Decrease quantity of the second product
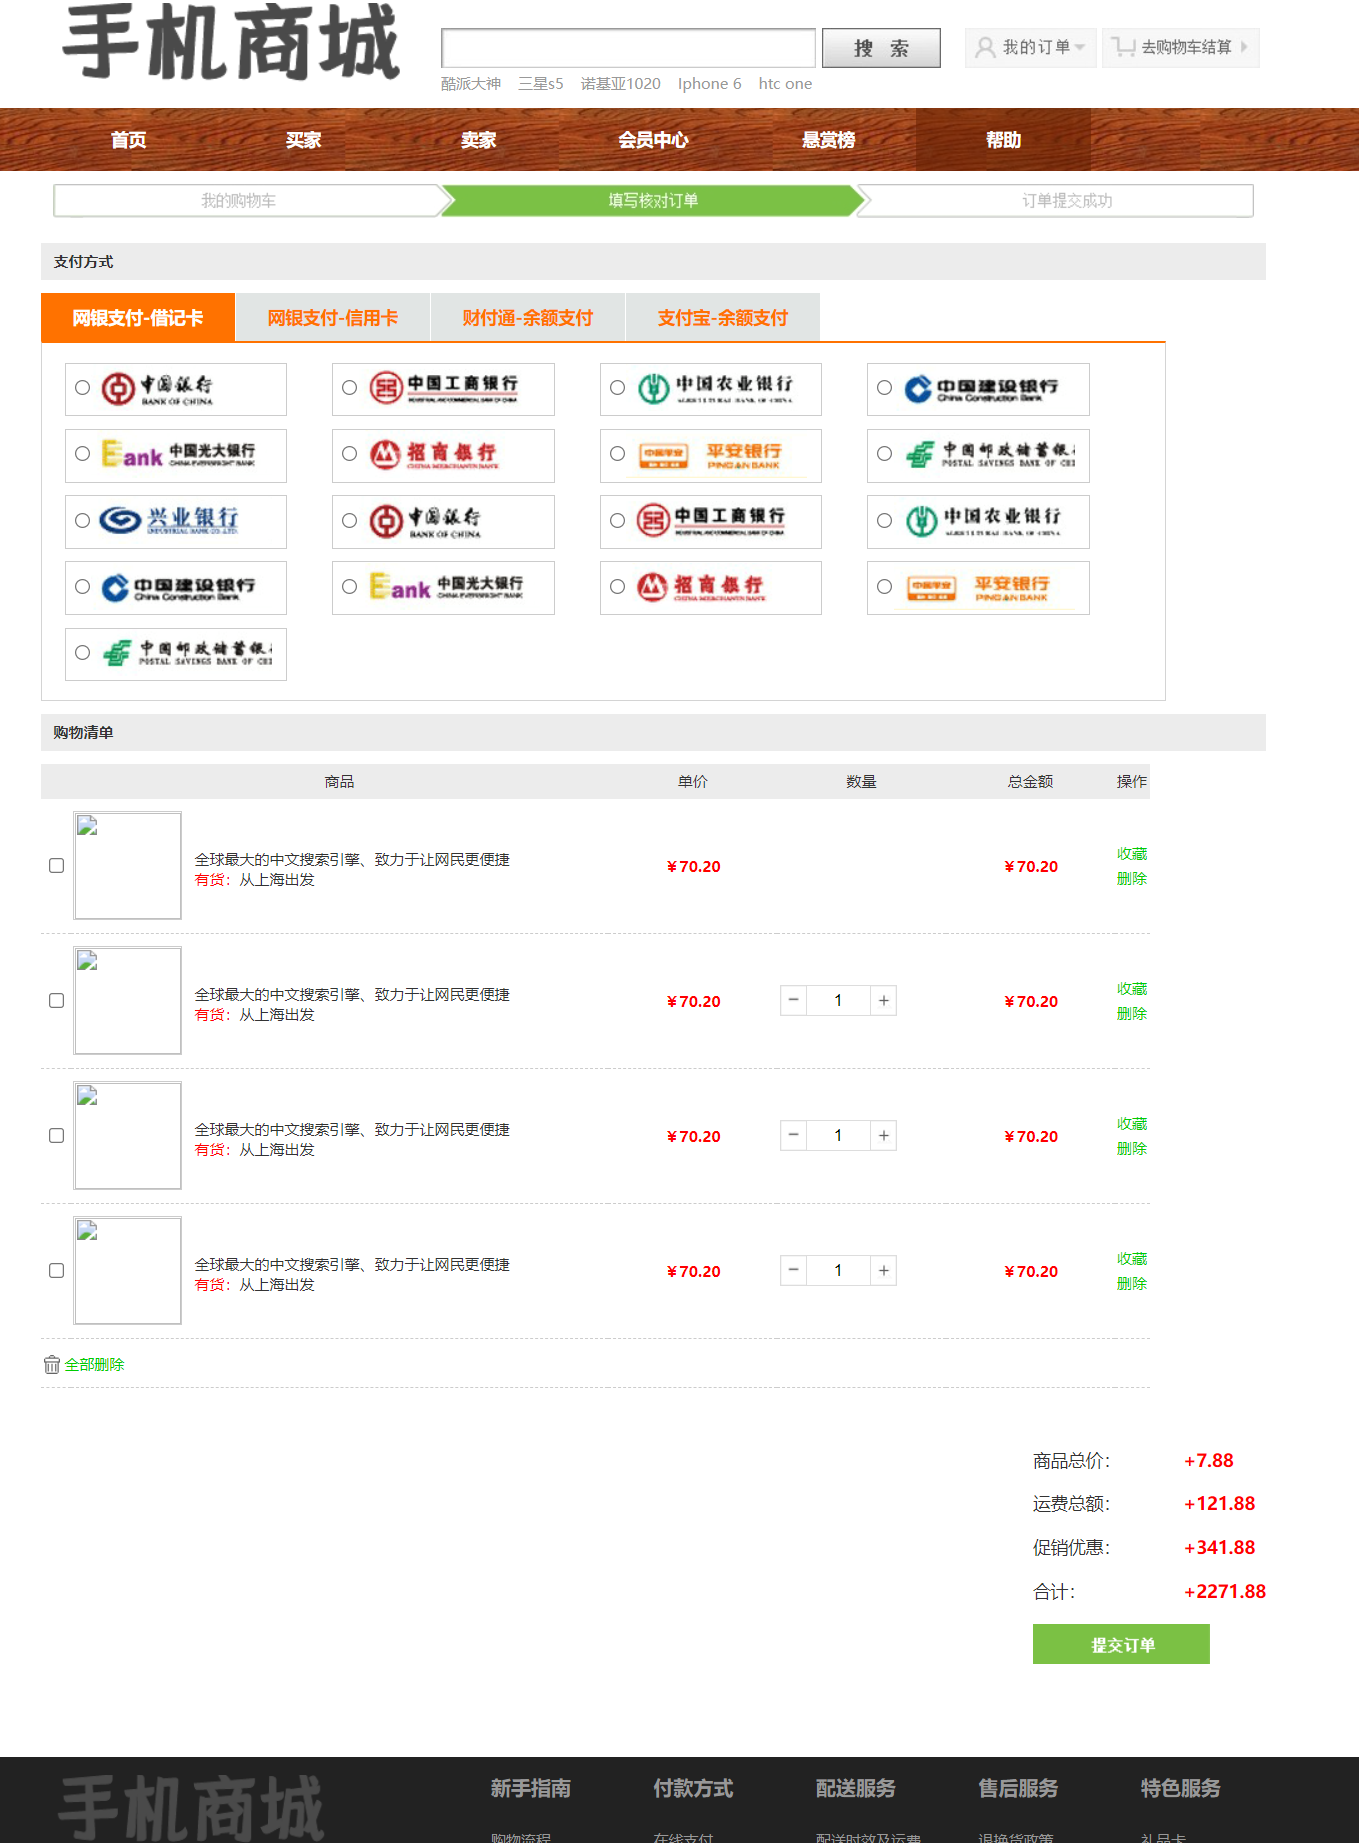 793,1000
